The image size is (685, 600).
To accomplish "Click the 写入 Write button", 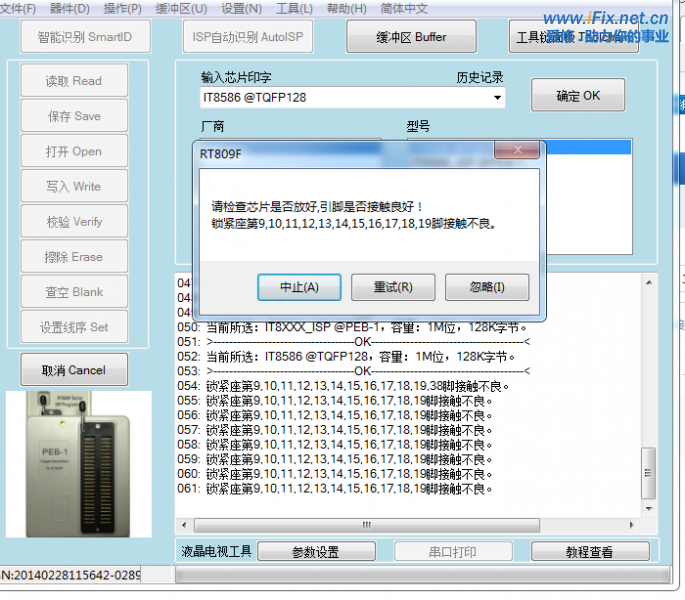I will (74, 186).
